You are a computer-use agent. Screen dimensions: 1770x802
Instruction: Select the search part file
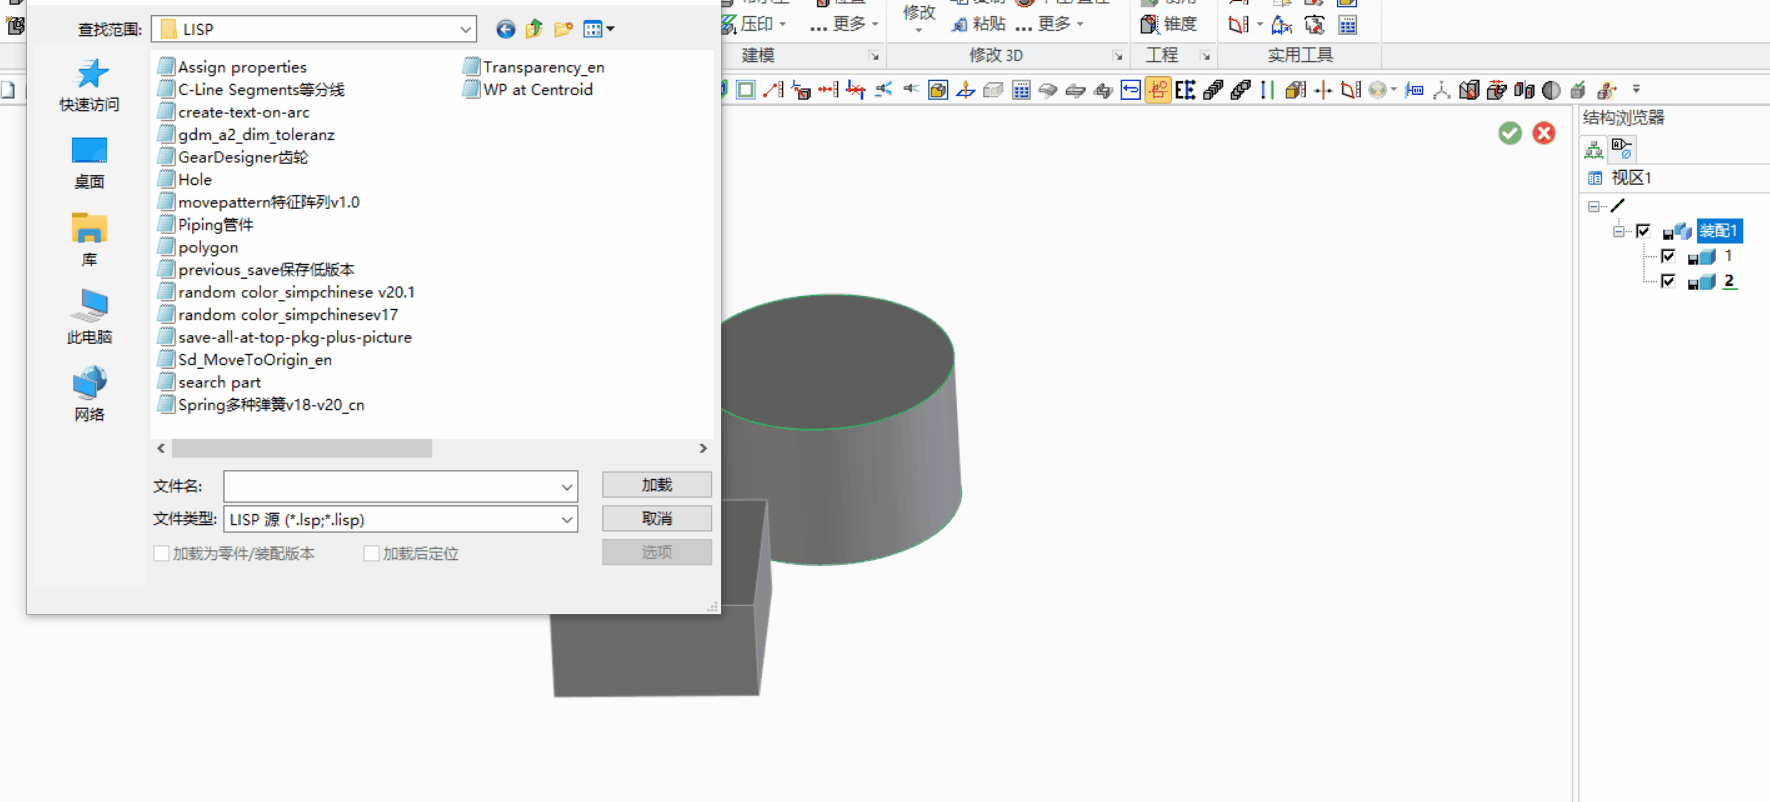tap(210, 382)
